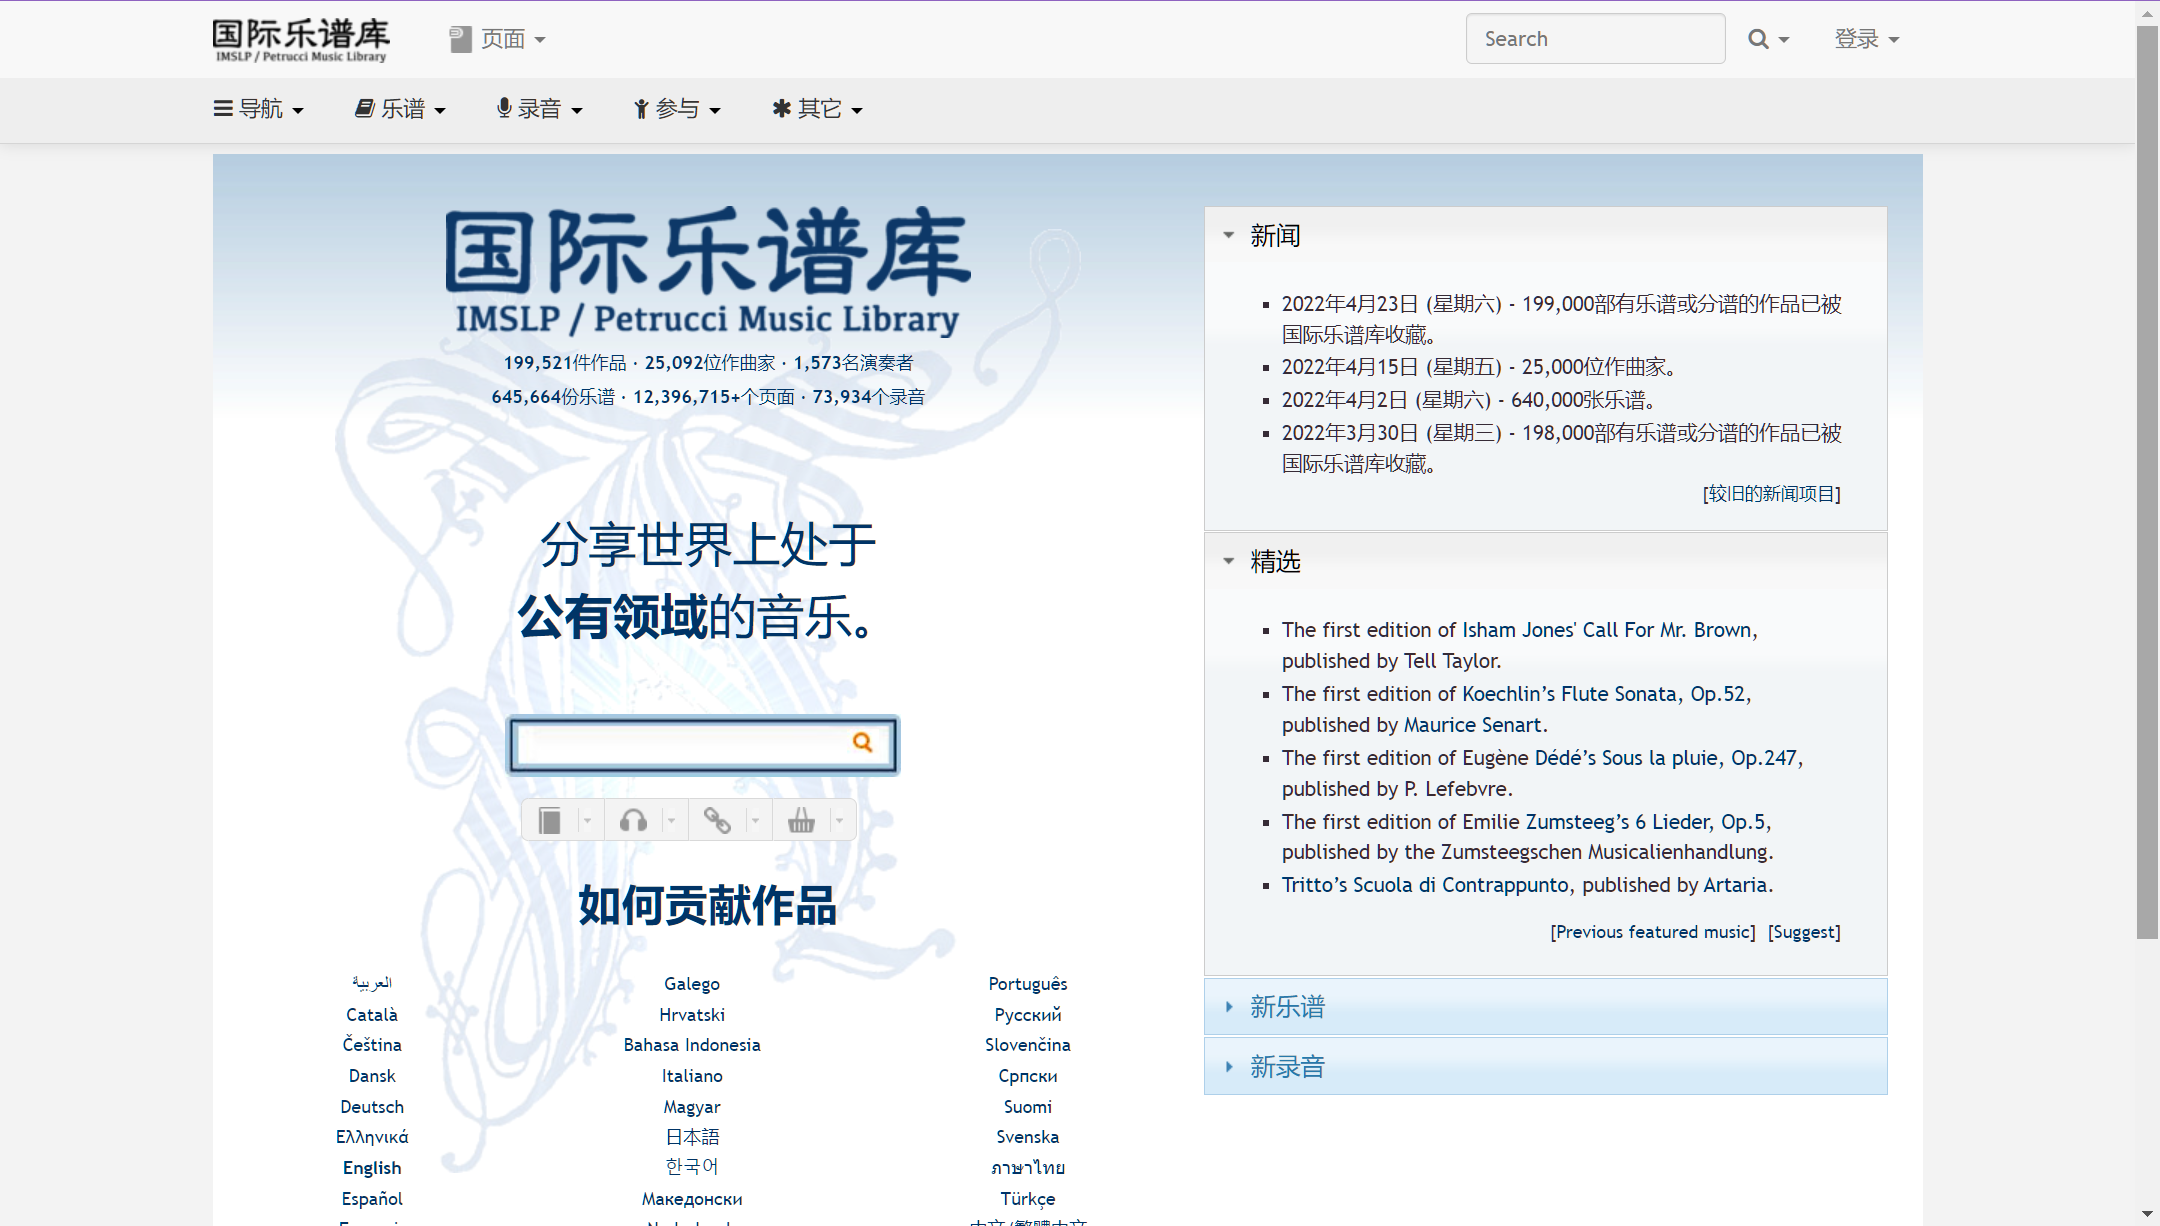The image size is (2160, 1226).
Task: Switch language to Bahasa Indonesia
Action: click(x=692, y=1045)
